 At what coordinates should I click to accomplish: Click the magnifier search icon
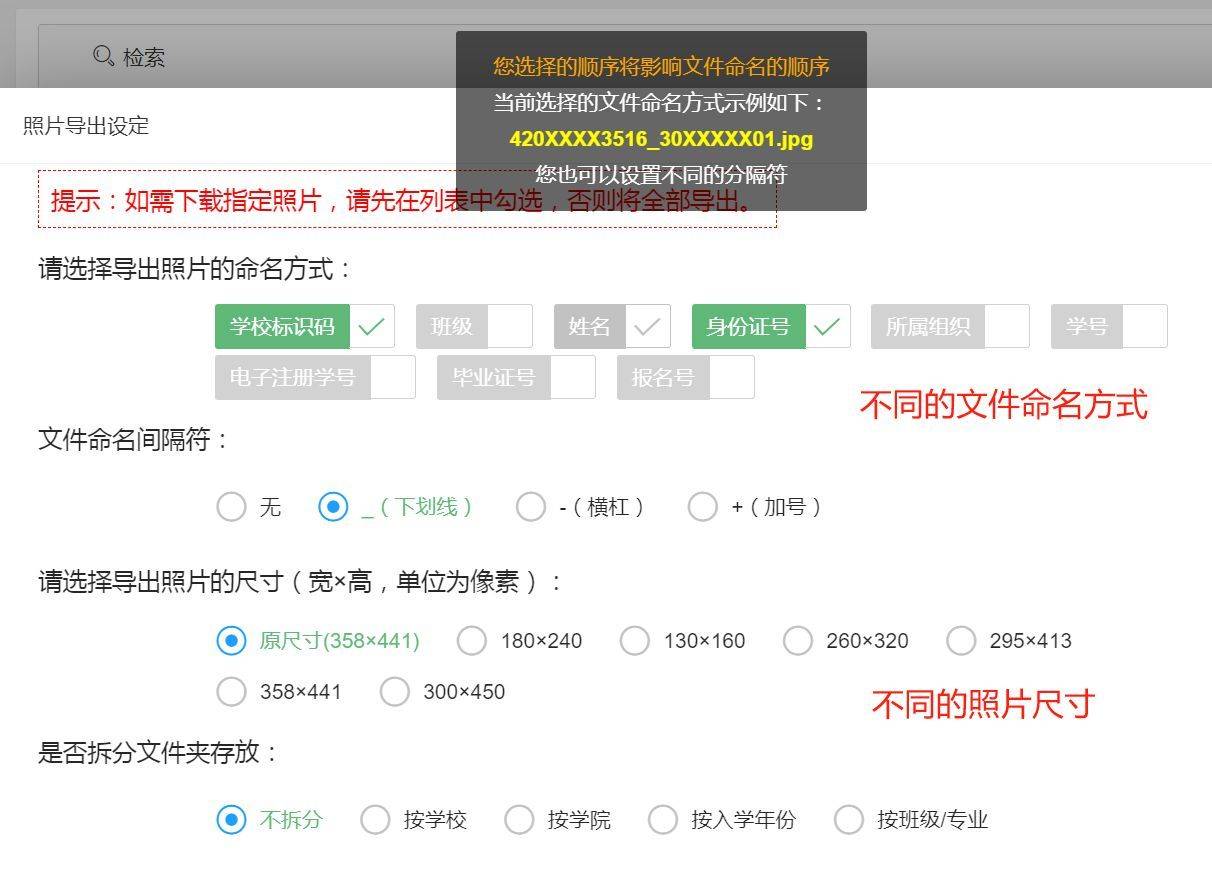99,57
